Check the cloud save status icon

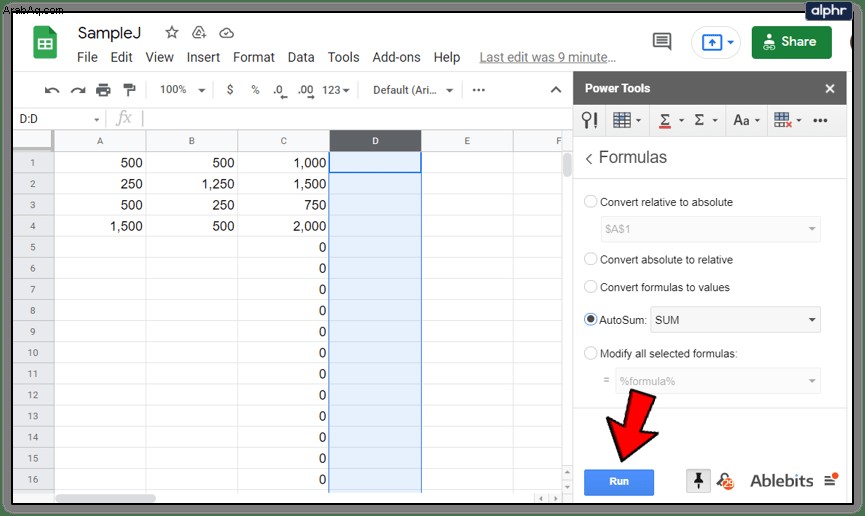coord(226,33)
